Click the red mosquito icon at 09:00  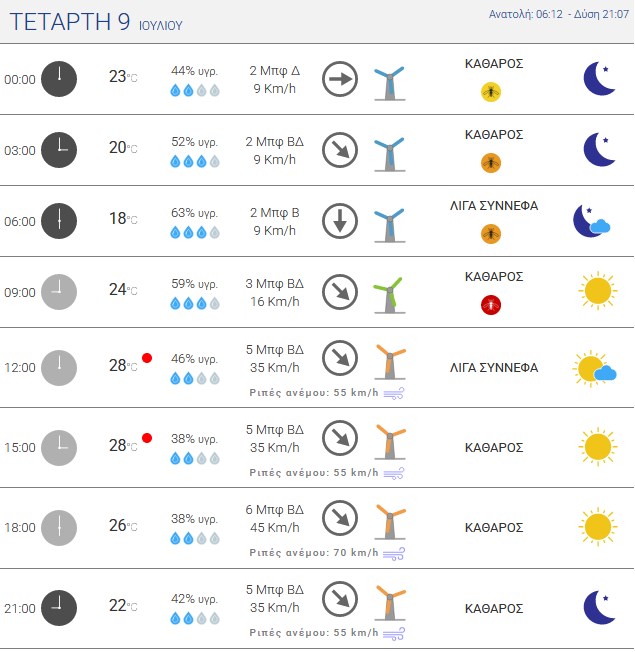pos(491,305)
